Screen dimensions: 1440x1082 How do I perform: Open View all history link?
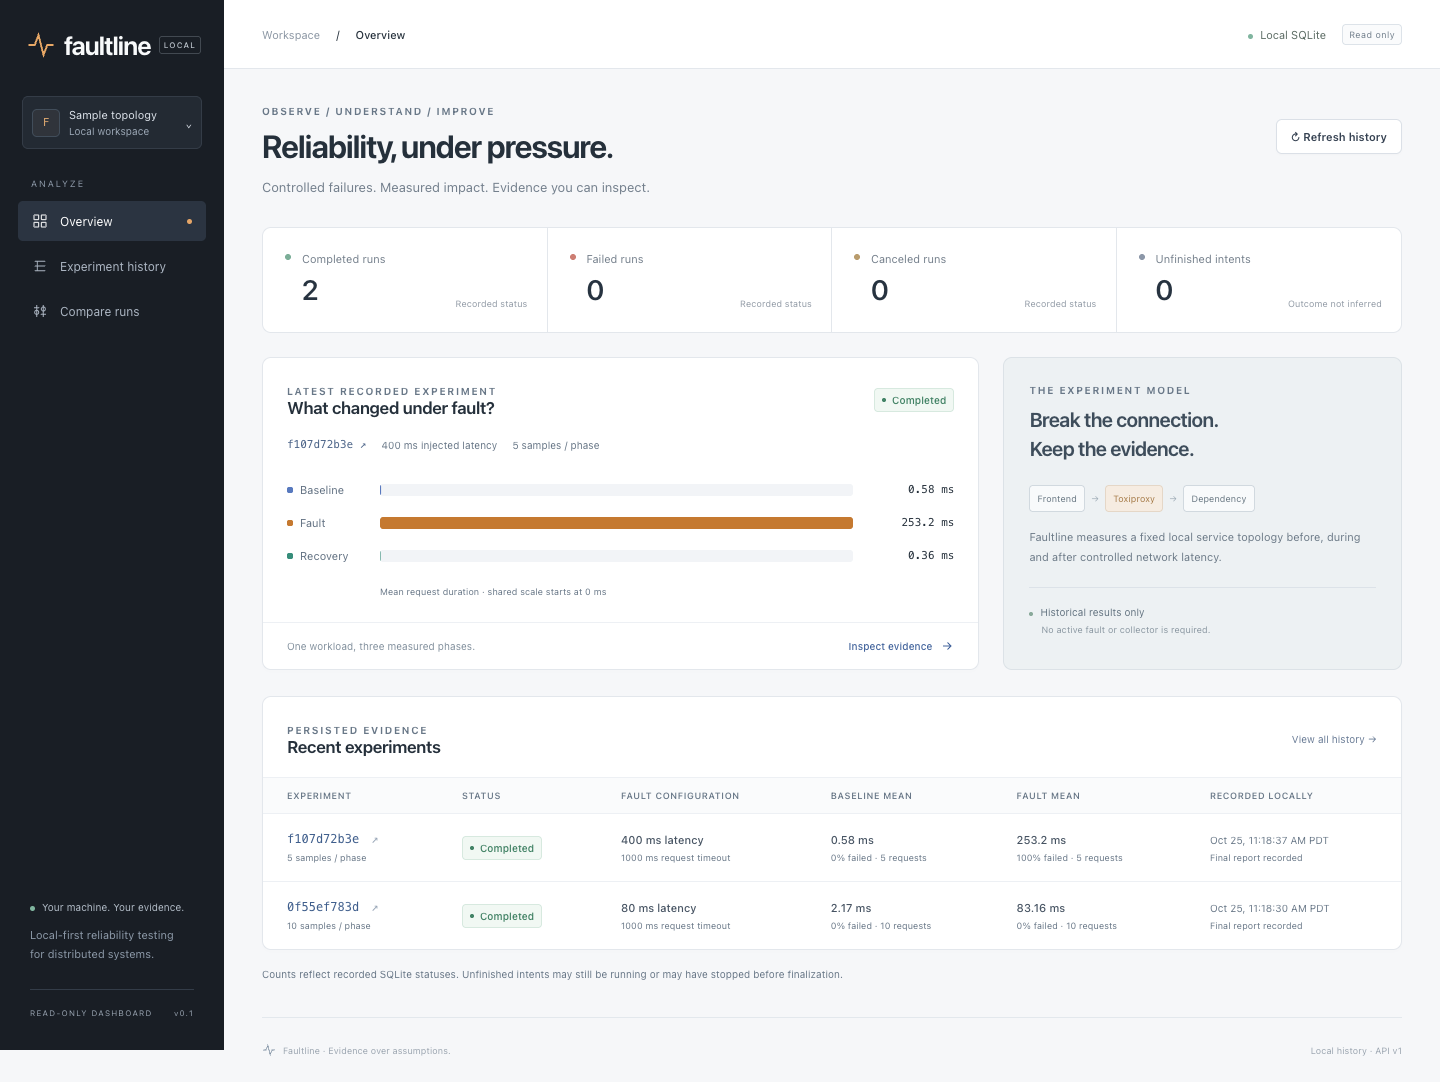(x=1334, y=739)
